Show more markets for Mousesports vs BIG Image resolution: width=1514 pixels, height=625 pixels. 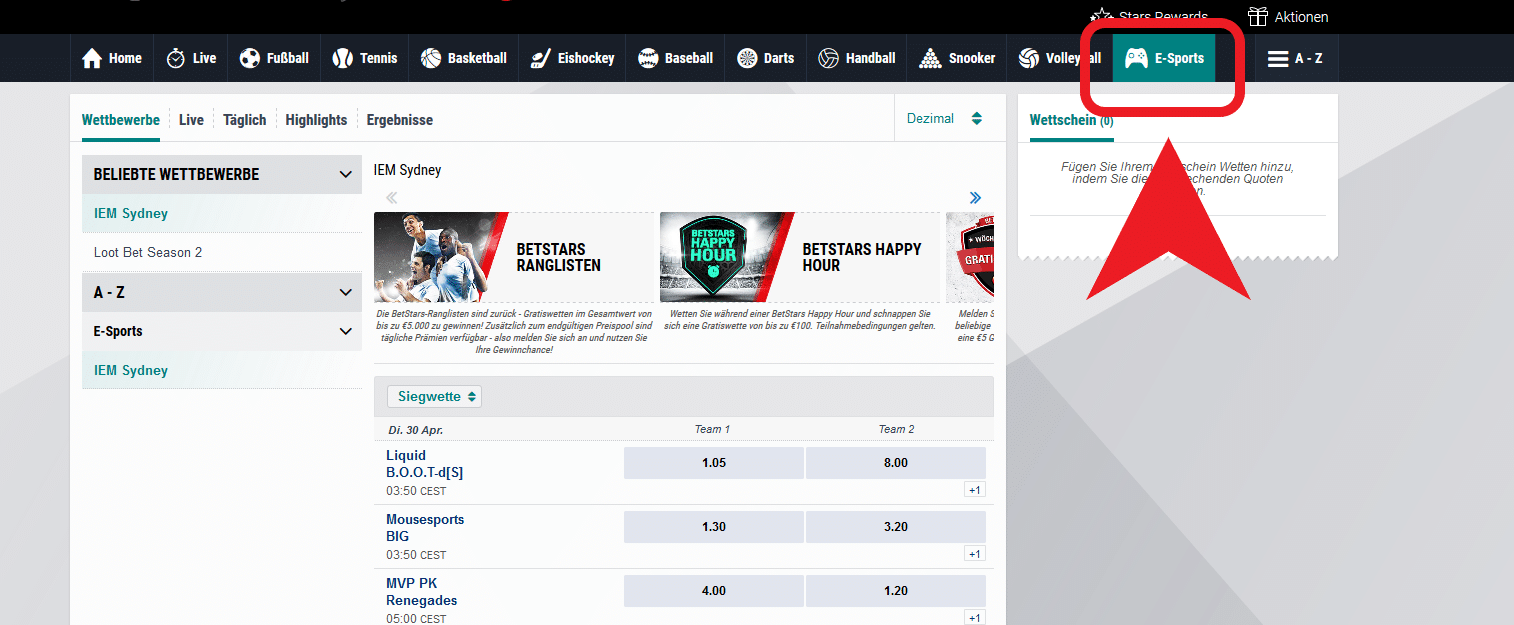(x=975, y=554)
